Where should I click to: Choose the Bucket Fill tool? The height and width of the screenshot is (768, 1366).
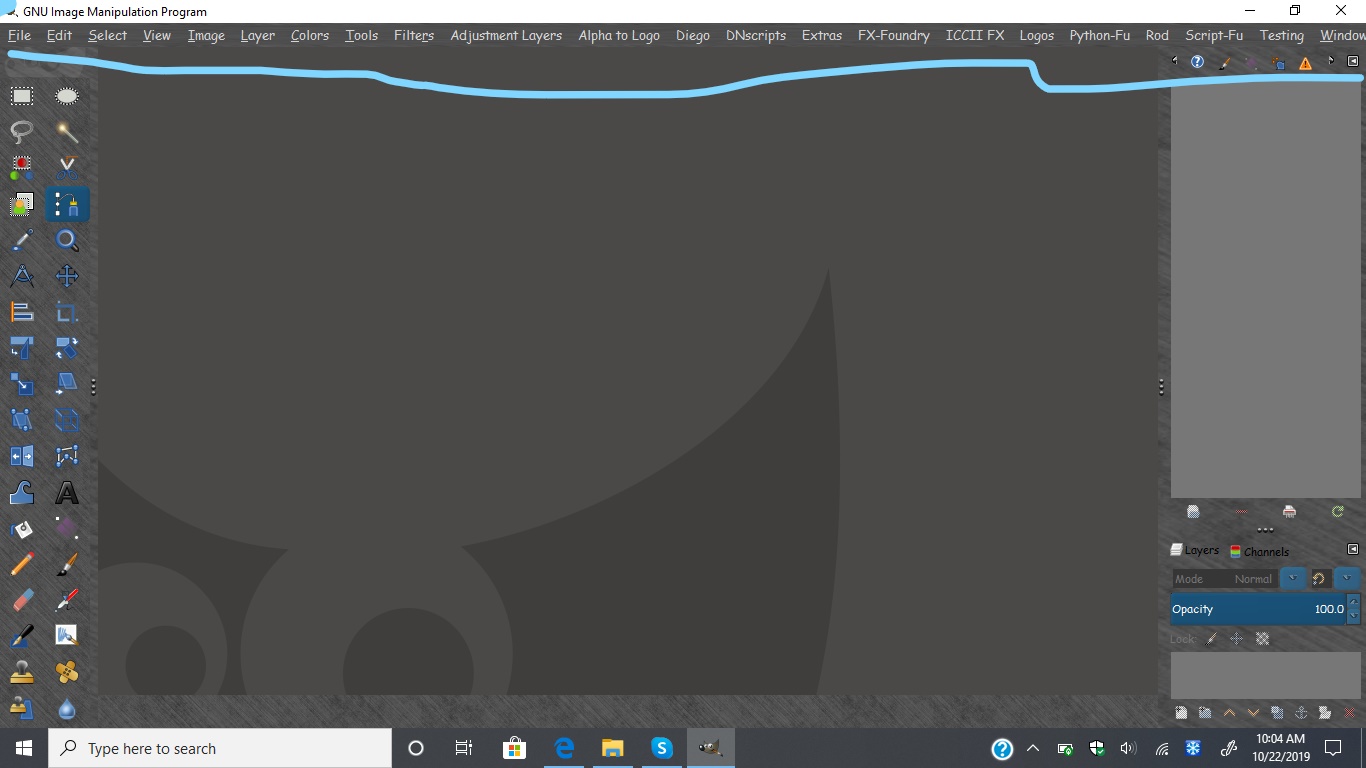click(x=22, y=528)
